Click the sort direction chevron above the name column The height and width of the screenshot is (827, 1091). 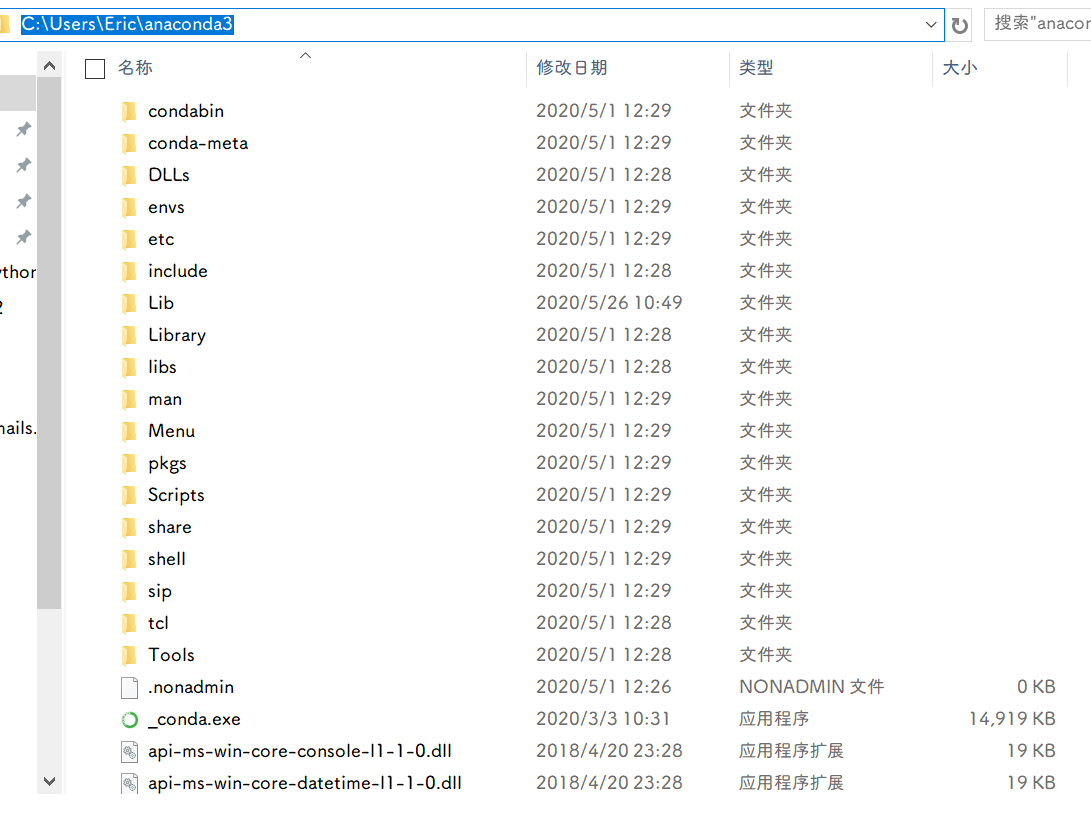tap(305, 55)
